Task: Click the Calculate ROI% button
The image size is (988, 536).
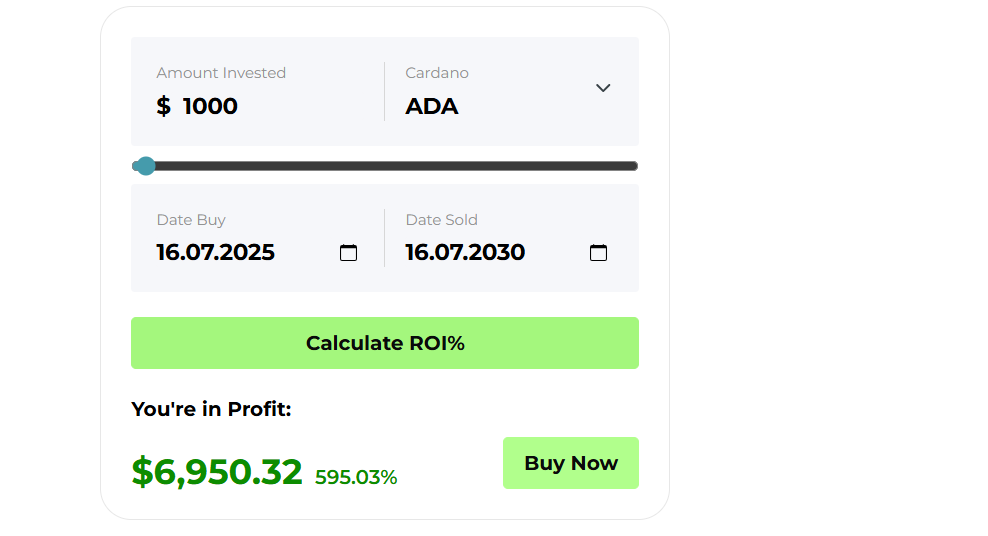Action: [x=385, y=343]
